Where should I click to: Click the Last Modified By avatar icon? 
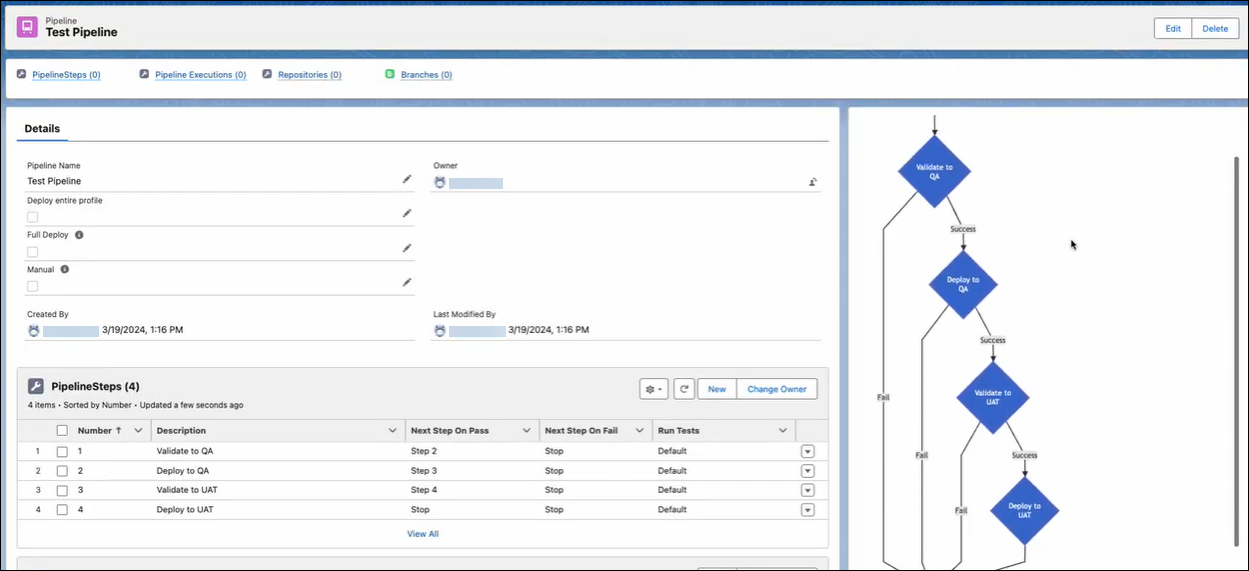click(x=440, y=330)
